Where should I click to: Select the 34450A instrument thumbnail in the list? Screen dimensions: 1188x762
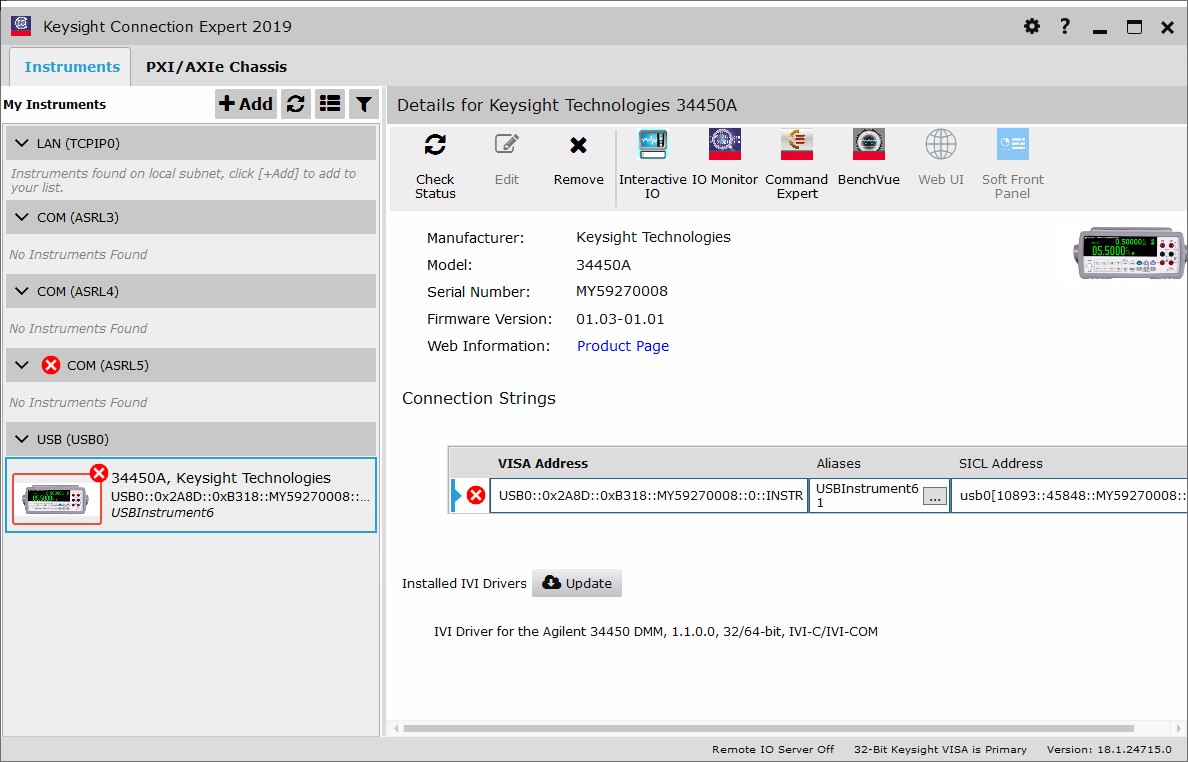[x=57, y=498]
